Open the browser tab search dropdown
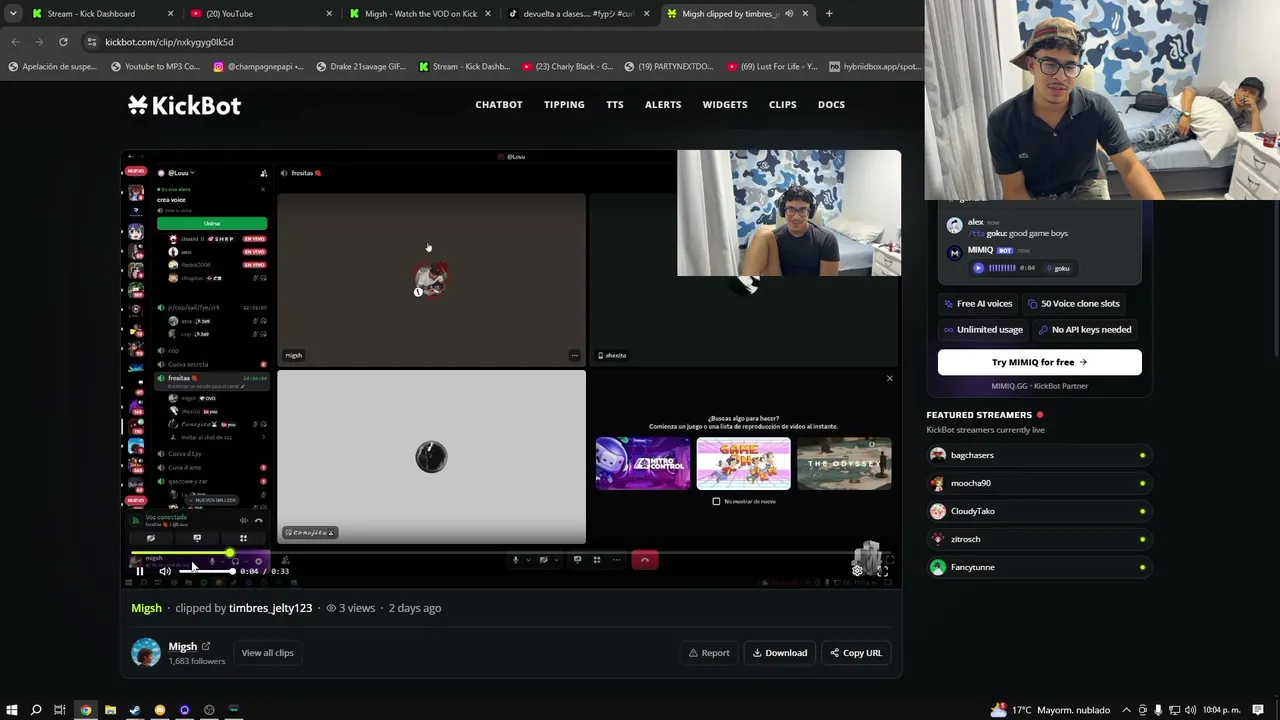 pyautogui.click(x=13, y=14)
